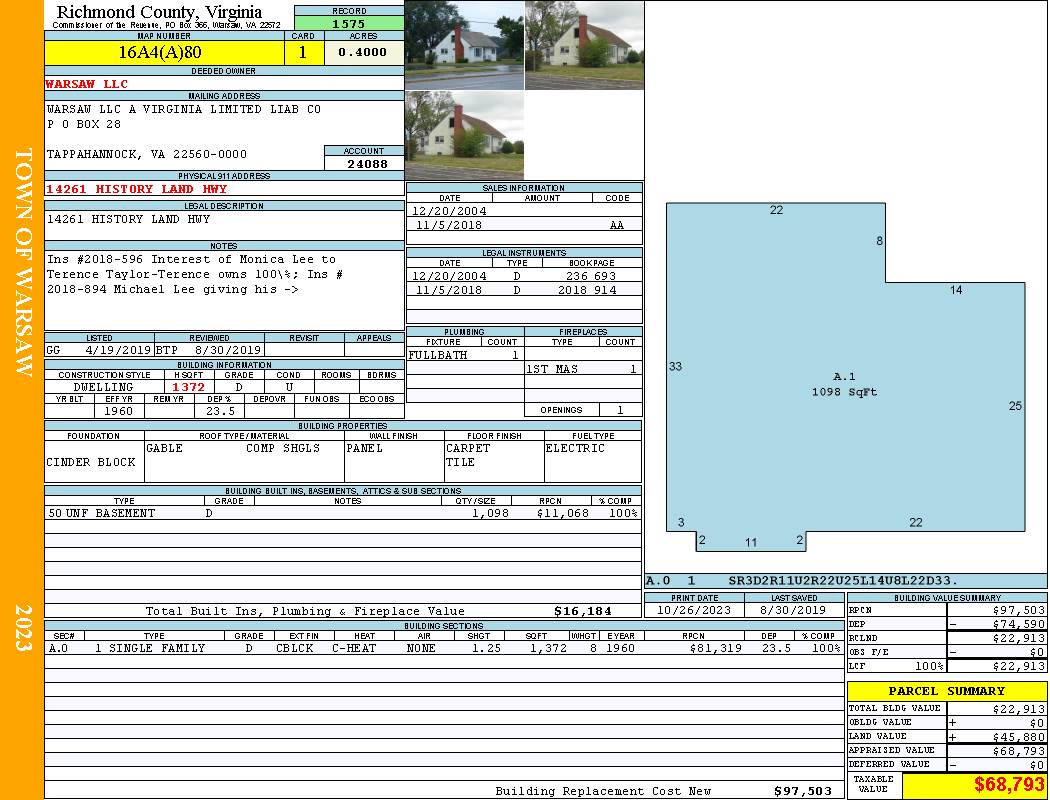1050x800 pixels.
Task: Click inside the notes text box
Action: coord(224,290)
